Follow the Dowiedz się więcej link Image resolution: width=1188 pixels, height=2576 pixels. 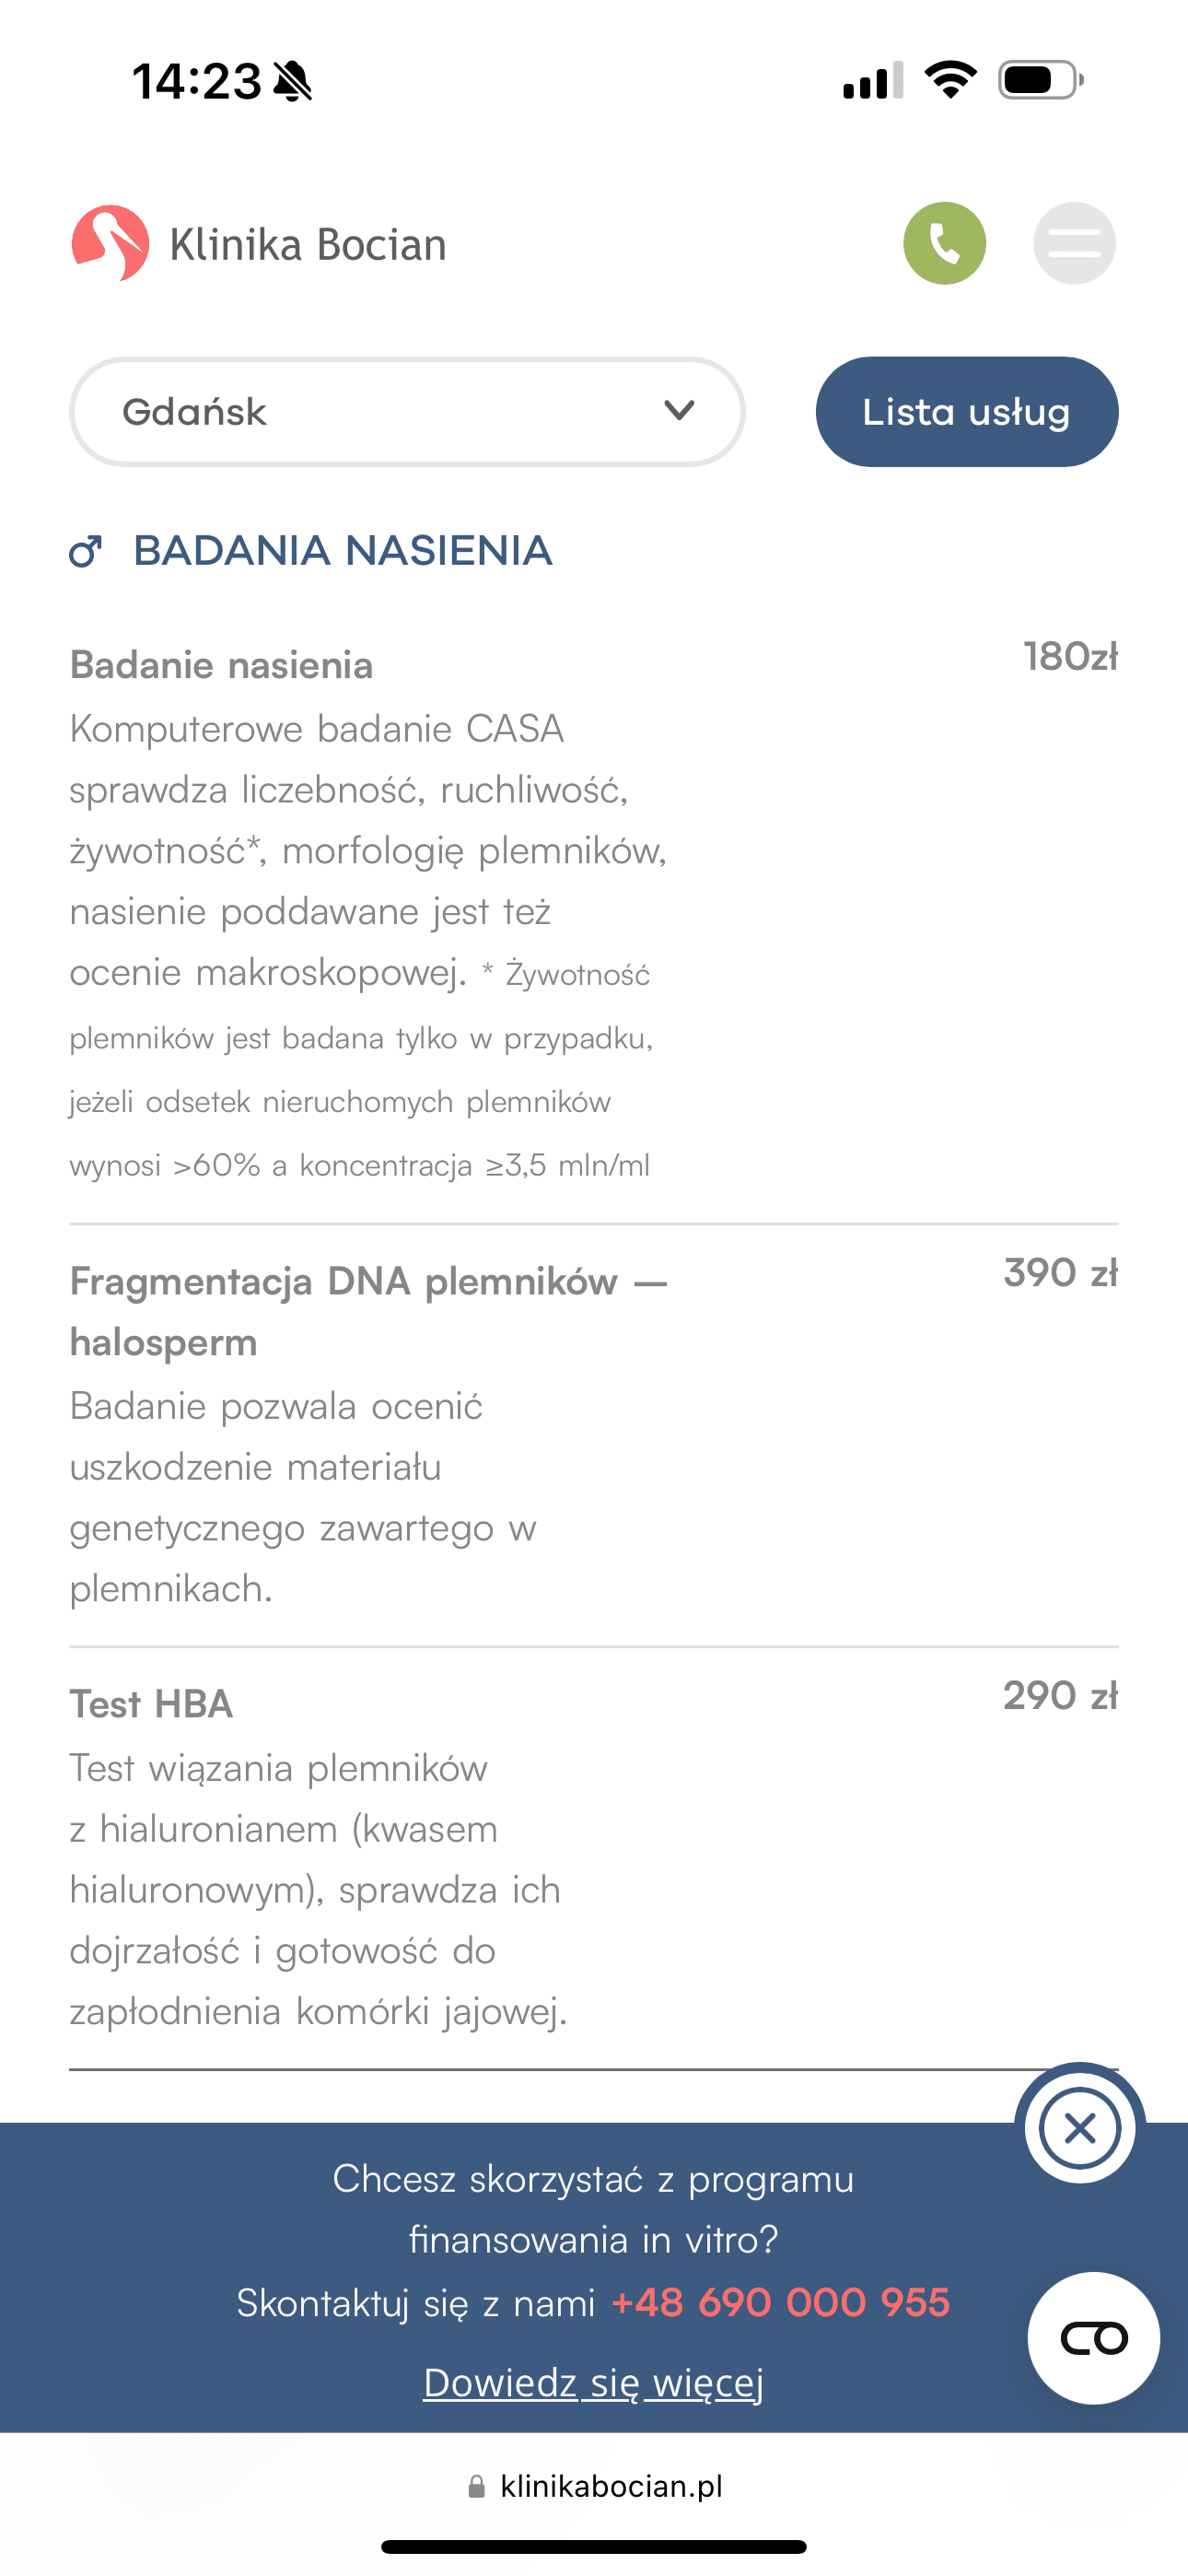coord(593,2382)
